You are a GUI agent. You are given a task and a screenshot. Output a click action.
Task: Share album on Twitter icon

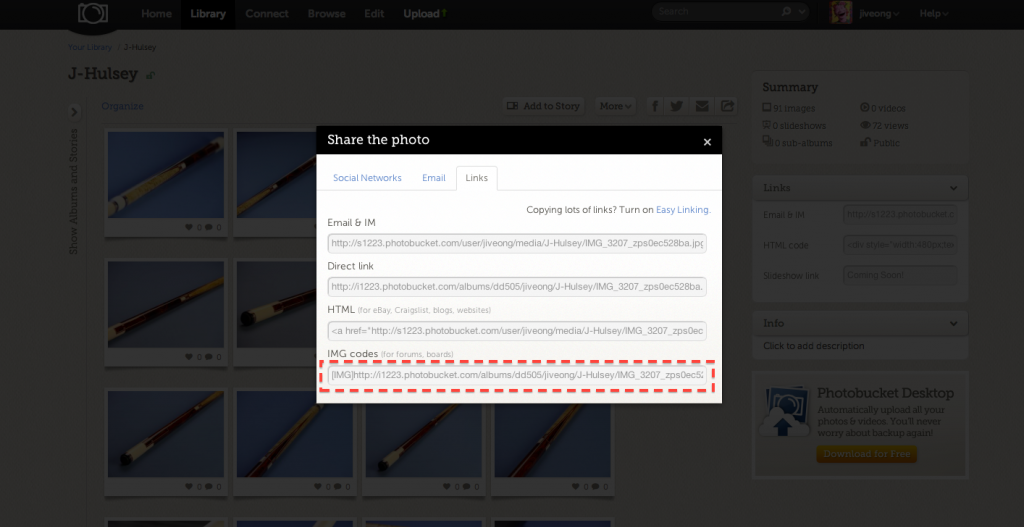point(677,106)
